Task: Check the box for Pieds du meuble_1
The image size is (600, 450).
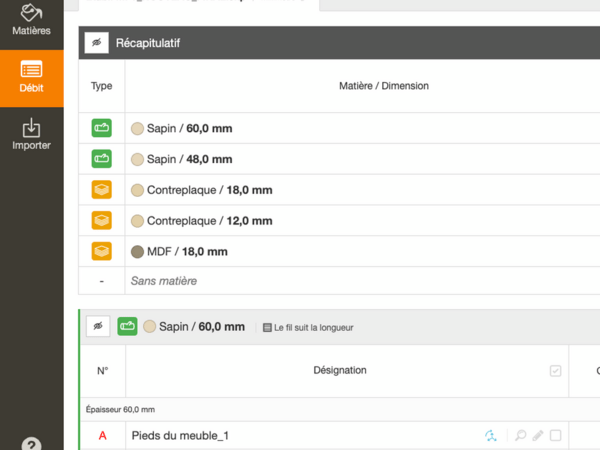Action: 556,435
